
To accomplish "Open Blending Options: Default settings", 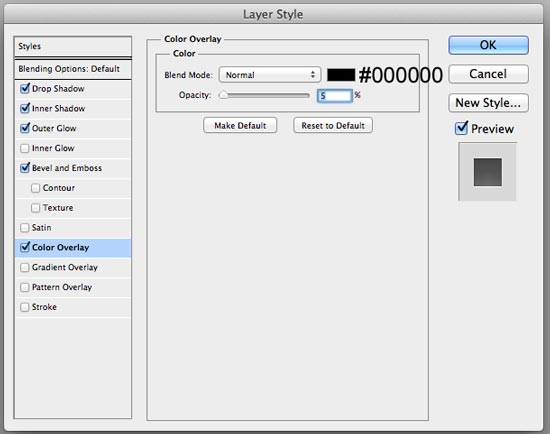I will [73, 69].
